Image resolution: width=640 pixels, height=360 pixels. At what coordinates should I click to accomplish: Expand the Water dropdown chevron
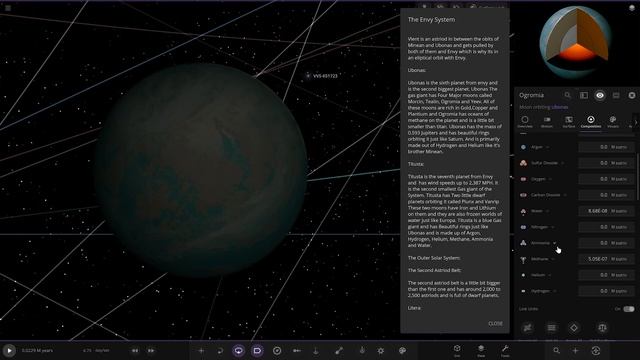pyautogui.click(x=547, y=211)
